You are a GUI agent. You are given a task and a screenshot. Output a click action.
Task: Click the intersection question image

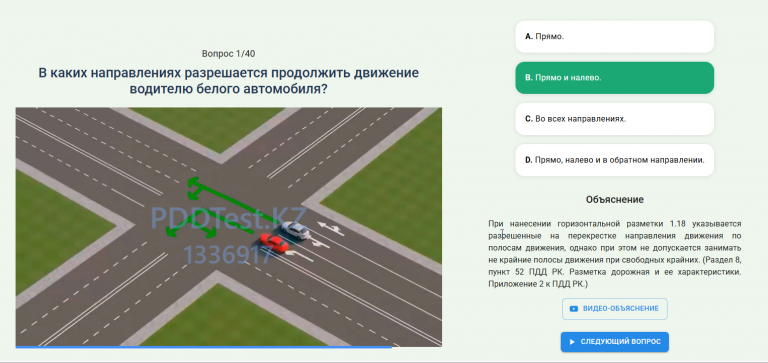[x=229, y=227]
